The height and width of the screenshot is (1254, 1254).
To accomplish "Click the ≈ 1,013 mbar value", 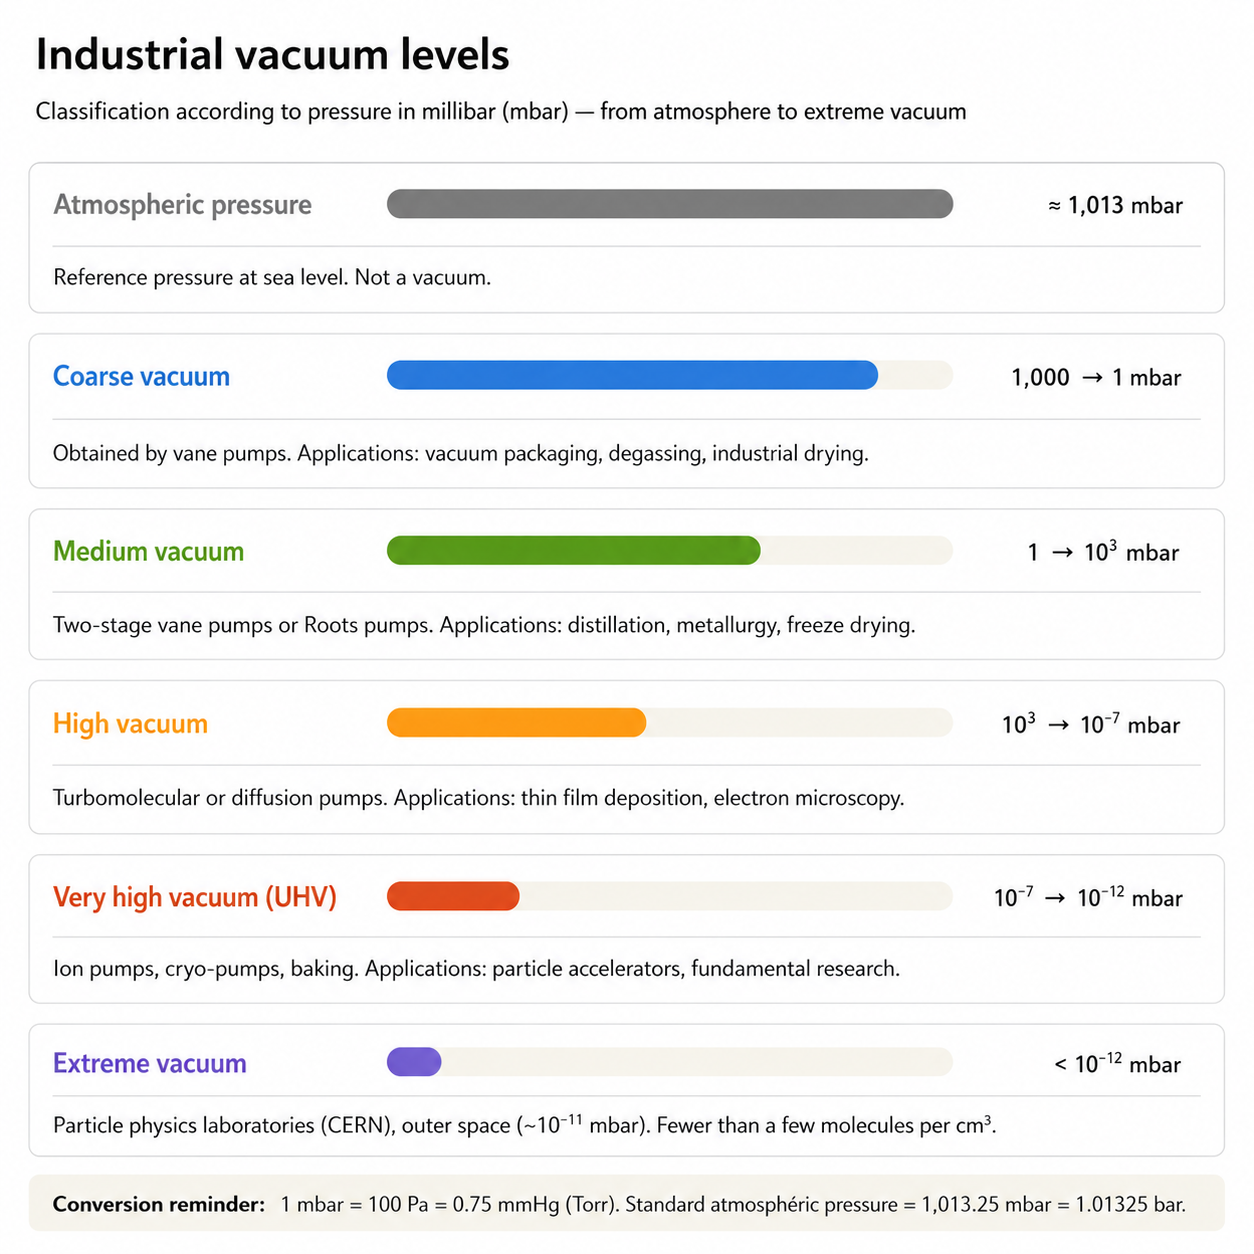I will (1115, 205).
